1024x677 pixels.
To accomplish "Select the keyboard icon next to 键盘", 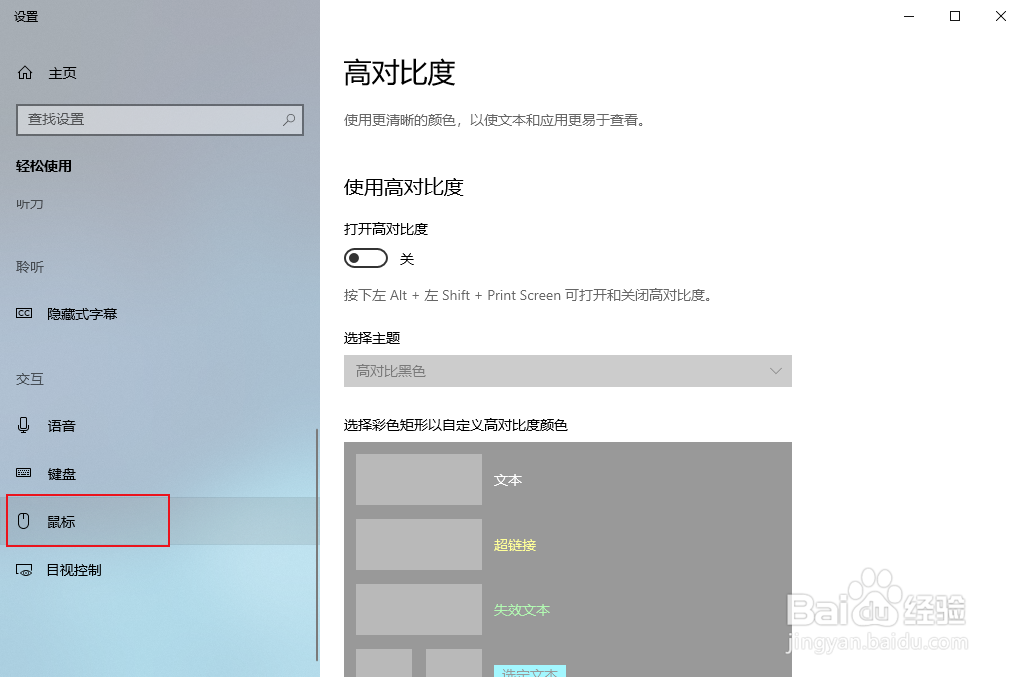I will click(x=23, y=473).
